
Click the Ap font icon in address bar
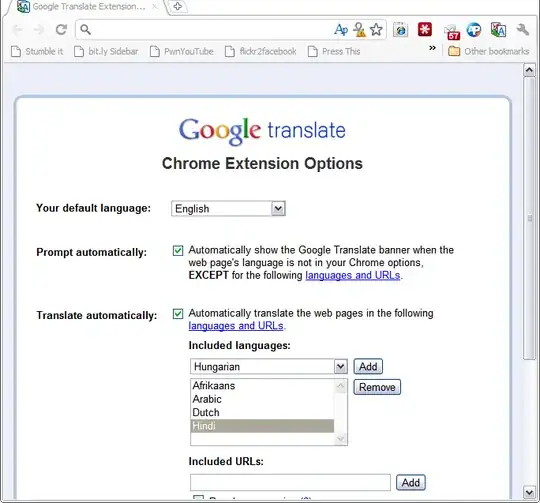point(341,30)
